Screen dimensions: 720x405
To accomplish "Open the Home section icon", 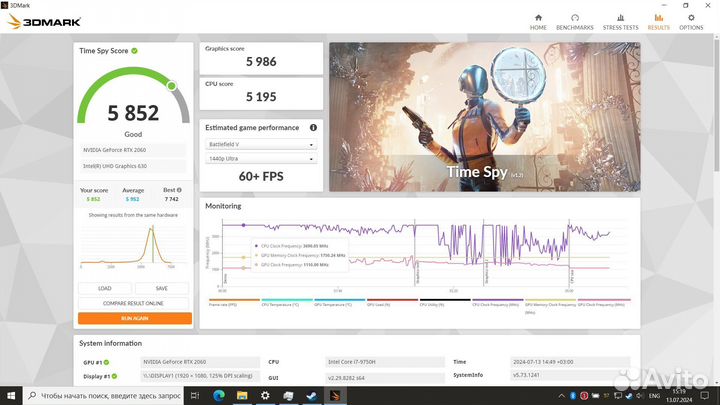I will coord(538,18).
